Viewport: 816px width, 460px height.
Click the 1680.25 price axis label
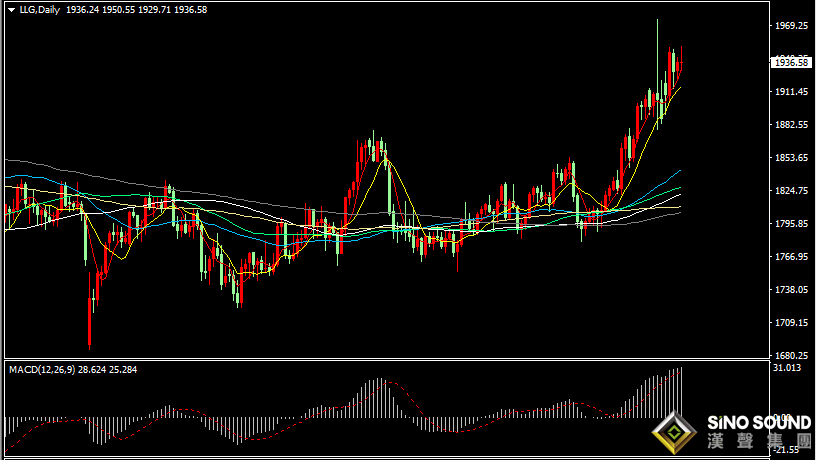point(792,355)
